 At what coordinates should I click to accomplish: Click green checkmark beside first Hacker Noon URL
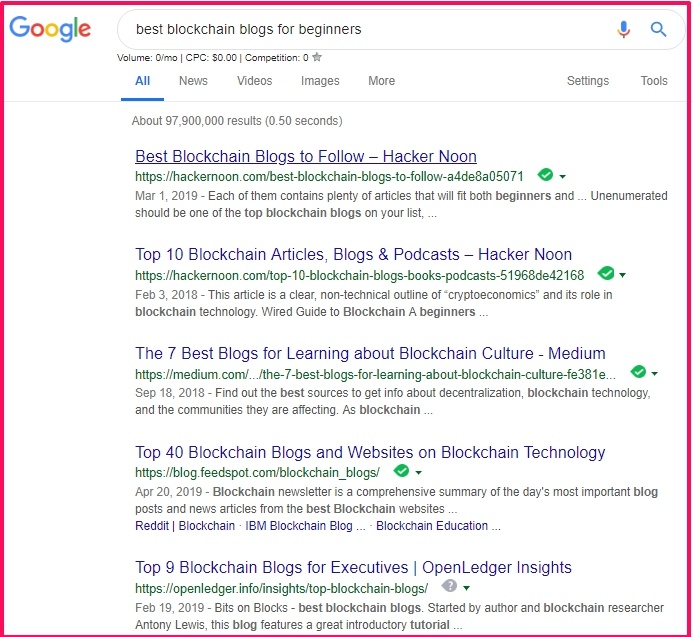[545, 175]
